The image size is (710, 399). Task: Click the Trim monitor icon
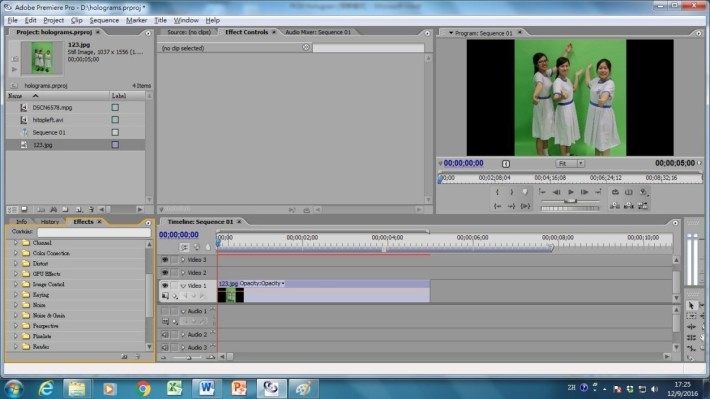tap(643, 206)
